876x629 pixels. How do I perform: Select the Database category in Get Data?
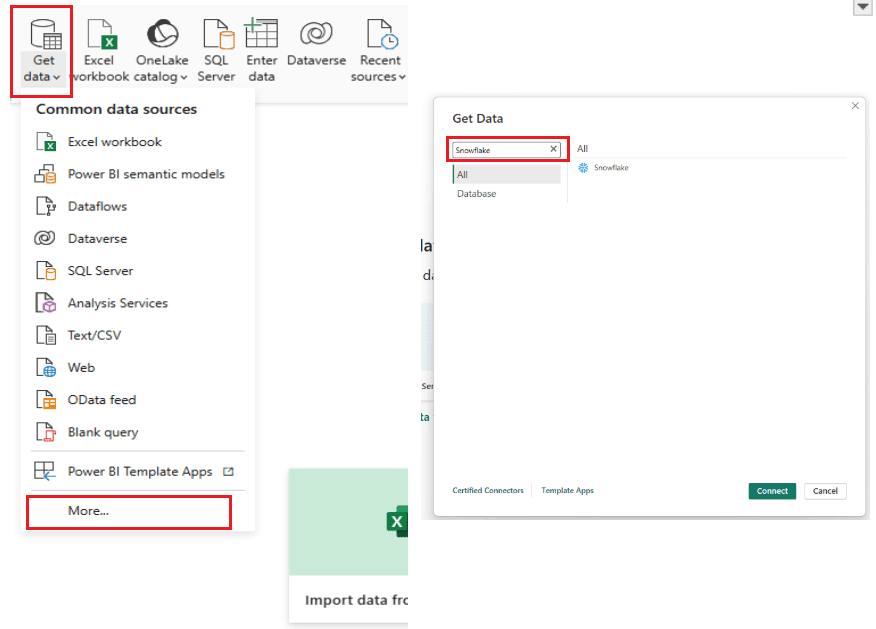[x=507, y=194]
